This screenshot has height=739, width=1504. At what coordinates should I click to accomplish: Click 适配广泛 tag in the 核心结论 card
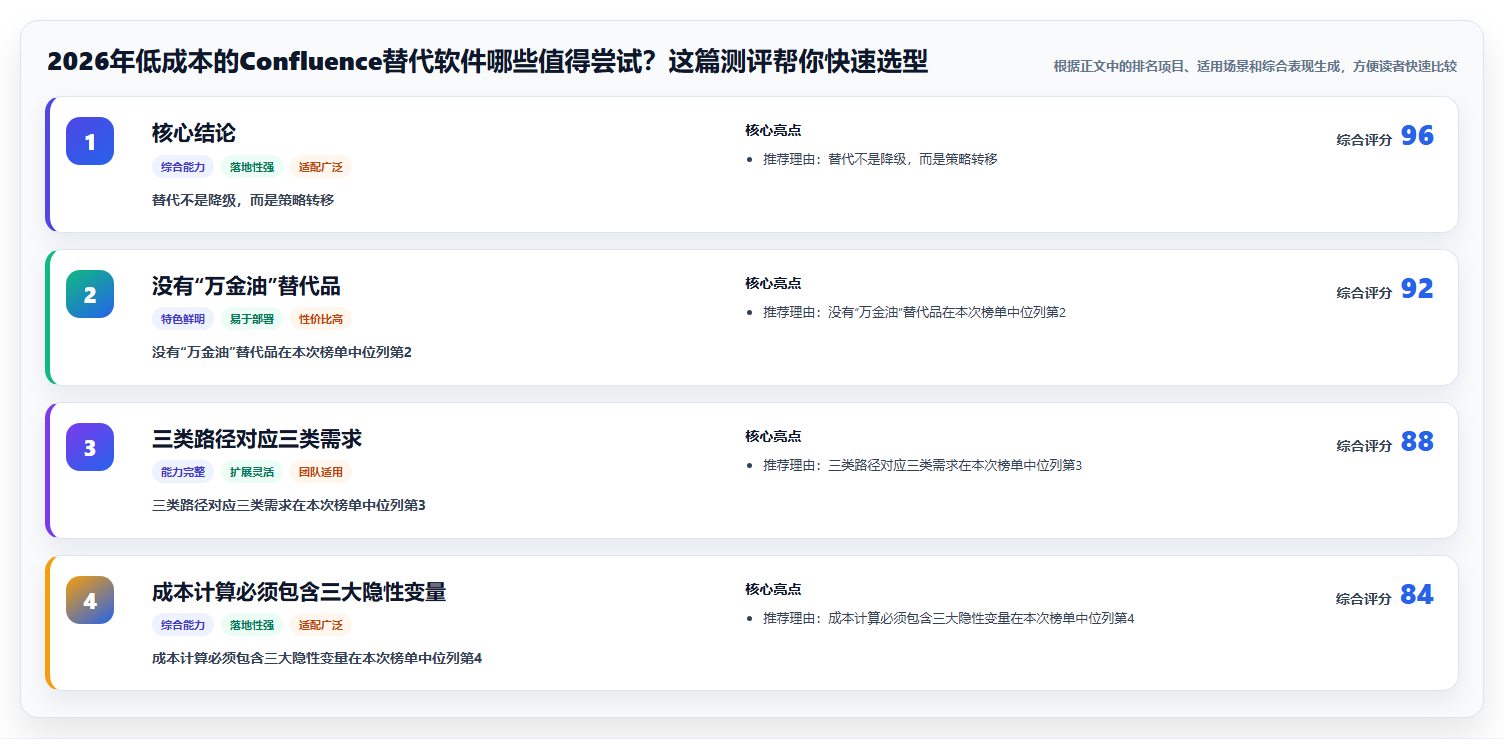click(321, 167)
